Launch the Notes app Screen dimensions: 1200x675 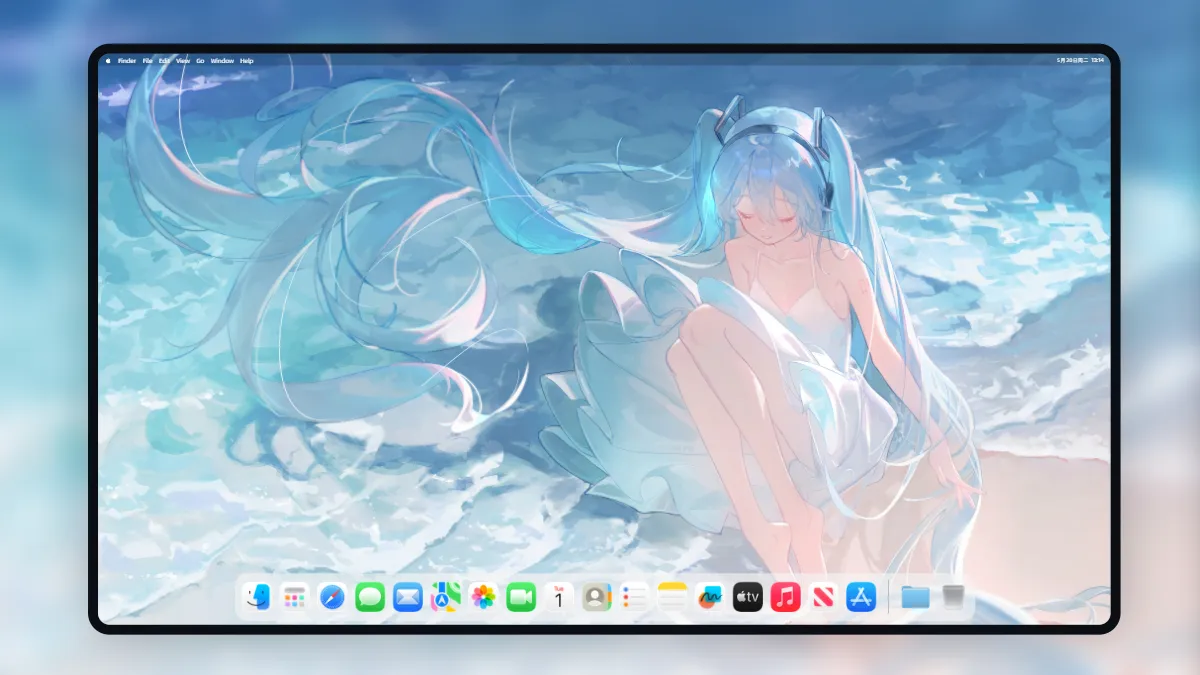(672, 598)
